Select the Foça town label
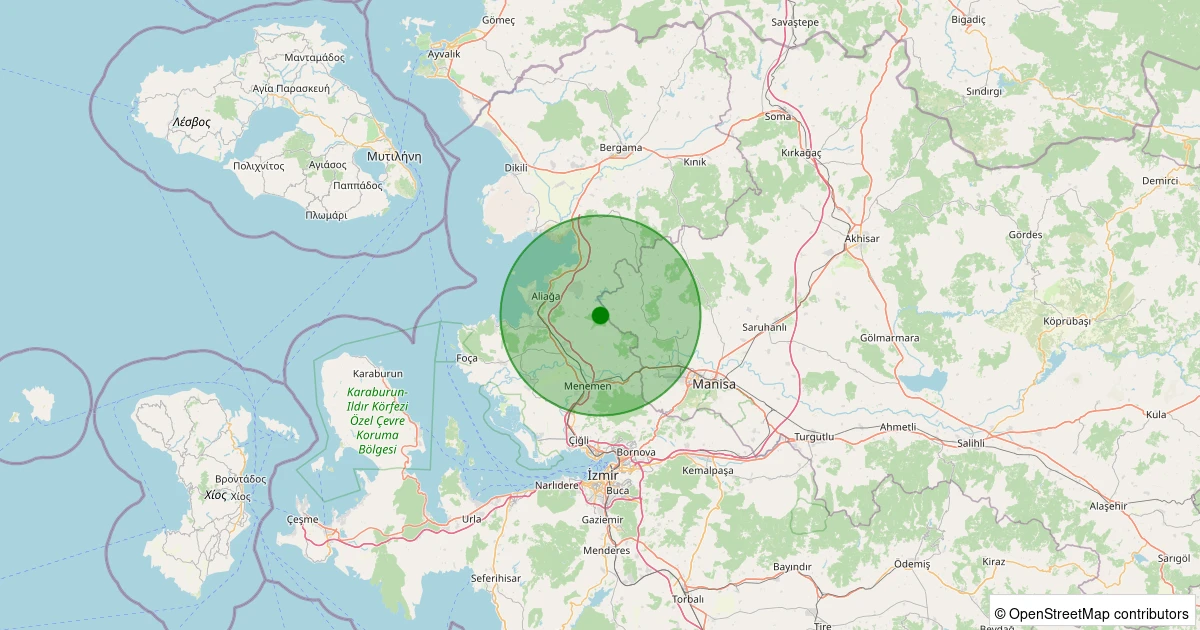This screenshot has height=630, width=1200. [x=467, y=358]
